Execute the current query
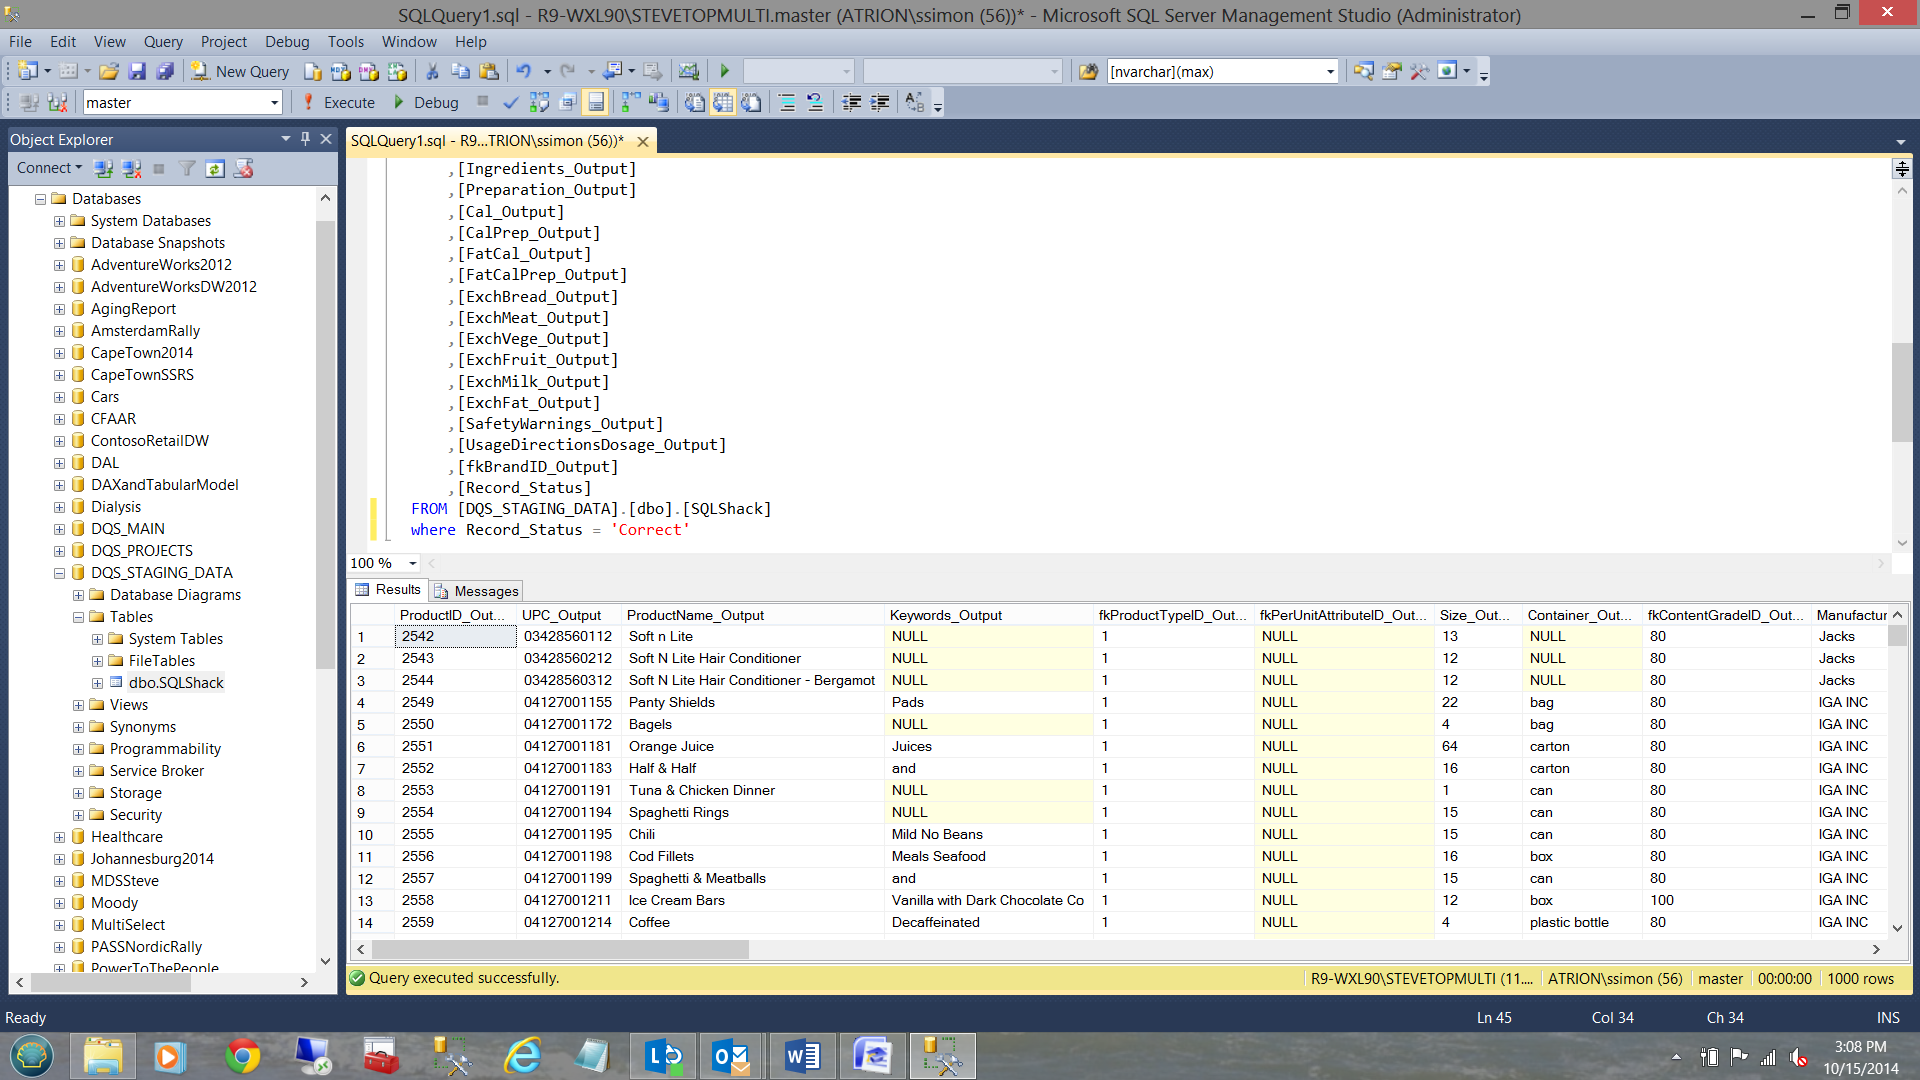This screenshot has width=1920, height=1080. pos(339,102)
